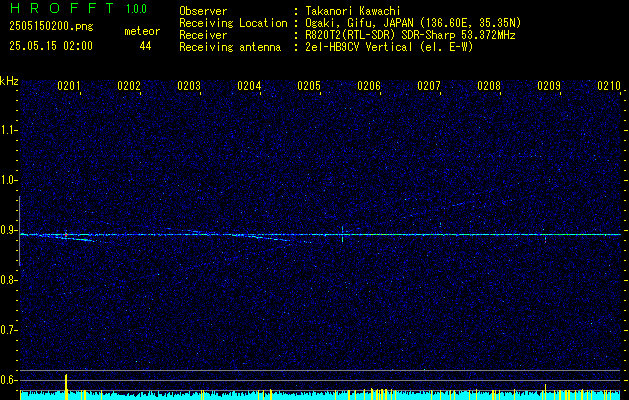Screen dimensions: 629x400
Task: Click the 0.9 kHz axis label
Action: [x=8, y=230]
